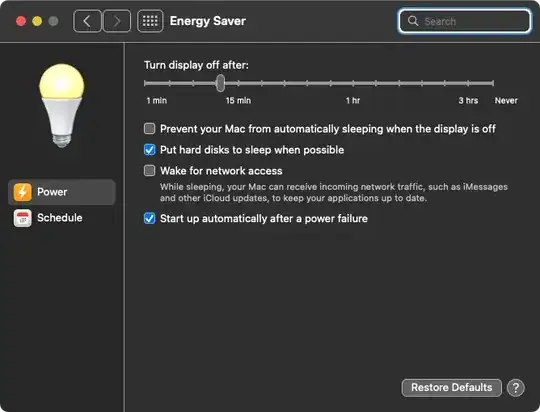The height and width of the screenshot is (412, 540).
Task: Click the magnifying glass search icon
Action: tap(413, 21)
